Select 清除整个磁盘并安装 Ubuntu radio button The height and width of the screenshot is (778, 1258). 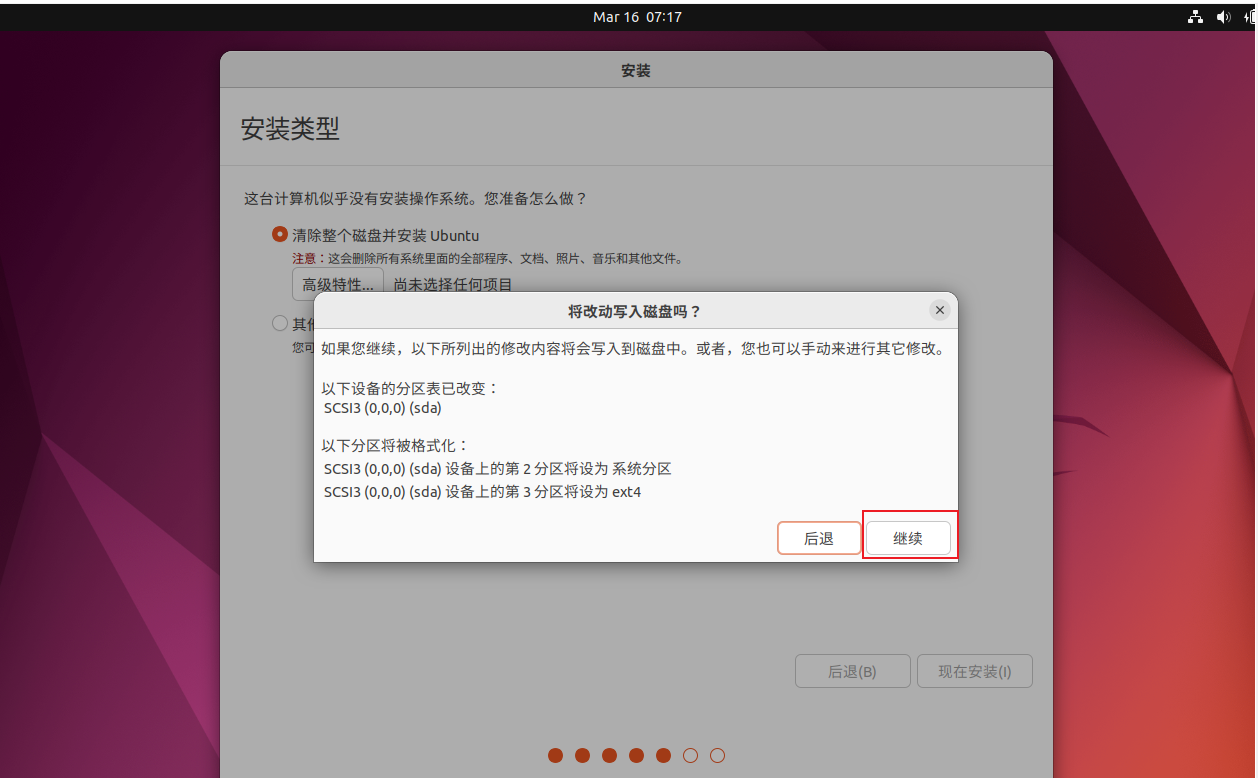point(280,235)
